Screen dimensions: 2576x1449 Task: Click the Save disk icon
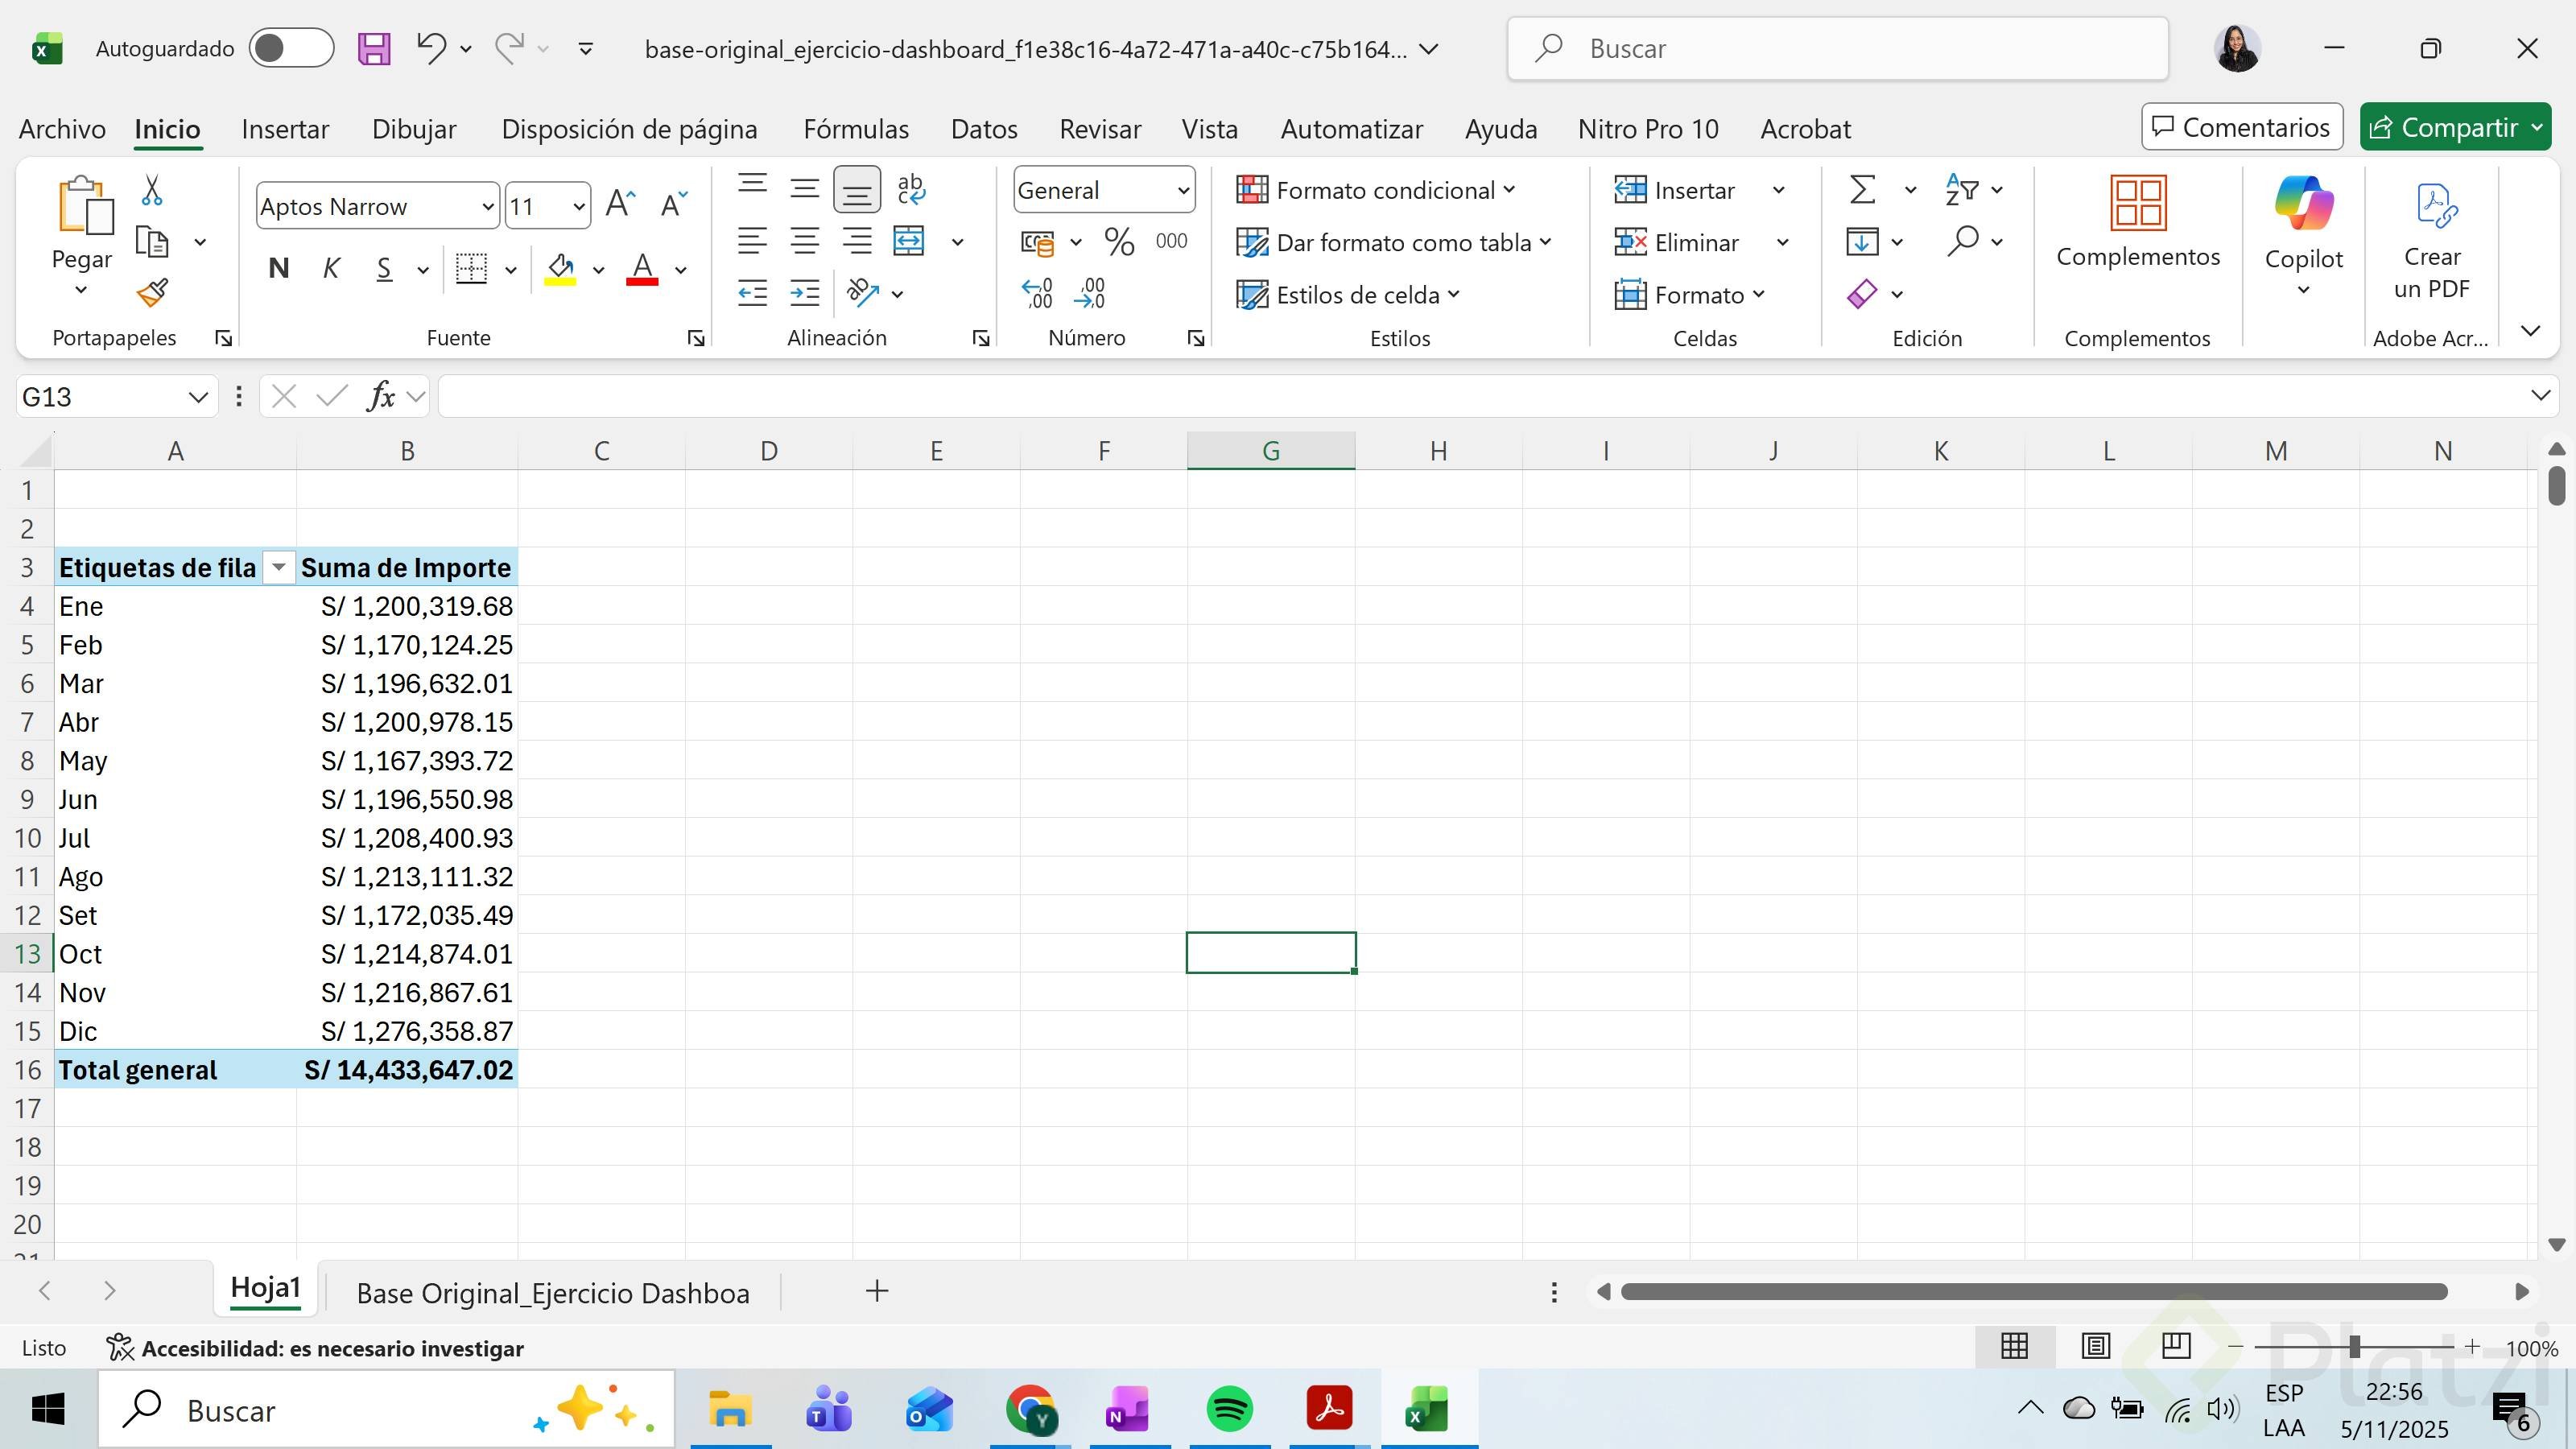[x=374, y=48]
